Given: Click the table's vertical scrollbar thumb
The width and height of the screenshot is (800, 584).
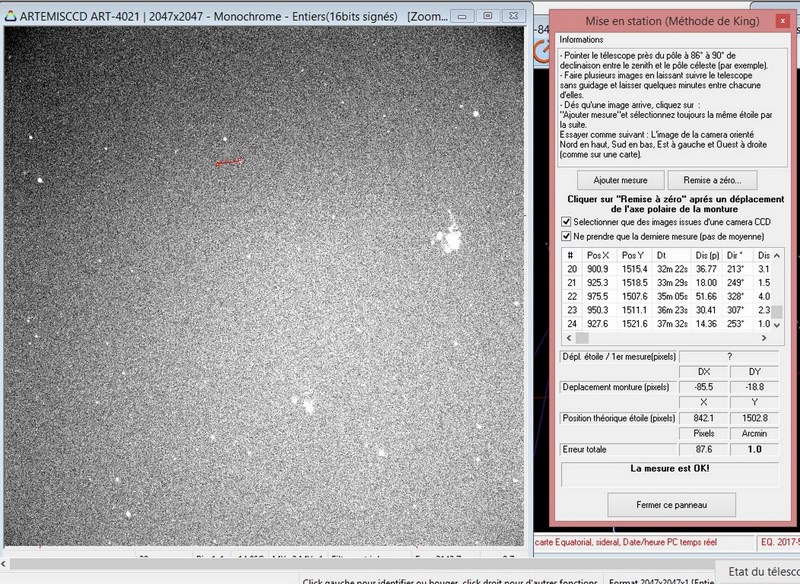Looking at the screenshot, I should pyautogui.click(x=776, y=311).
